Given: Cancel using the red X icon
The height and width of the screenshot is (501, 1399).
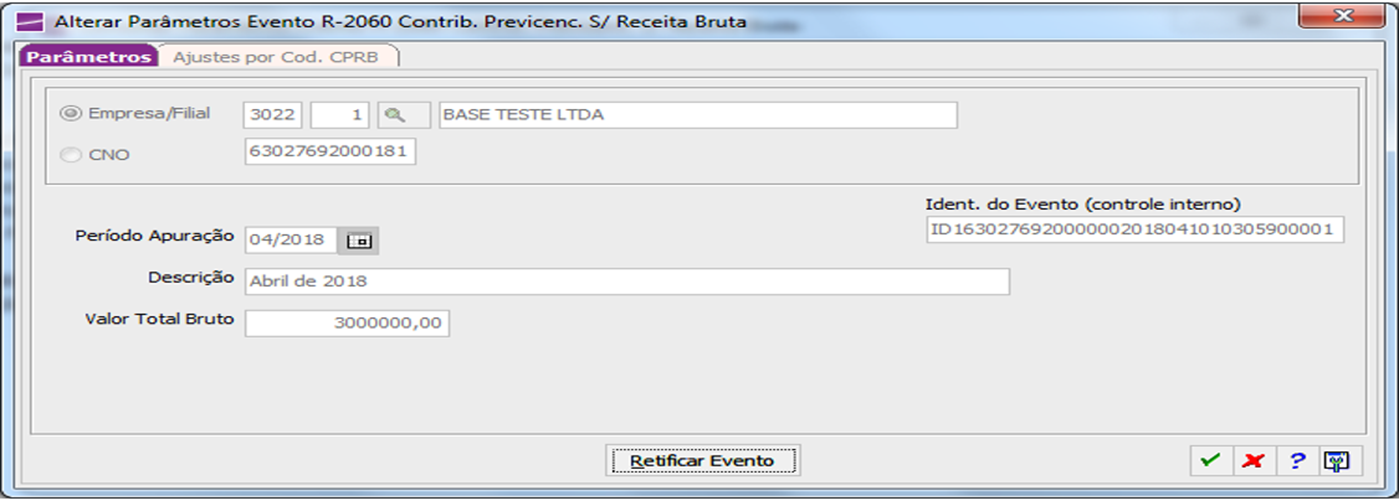Looking at the screenshot, I should tap(1253, 461).
